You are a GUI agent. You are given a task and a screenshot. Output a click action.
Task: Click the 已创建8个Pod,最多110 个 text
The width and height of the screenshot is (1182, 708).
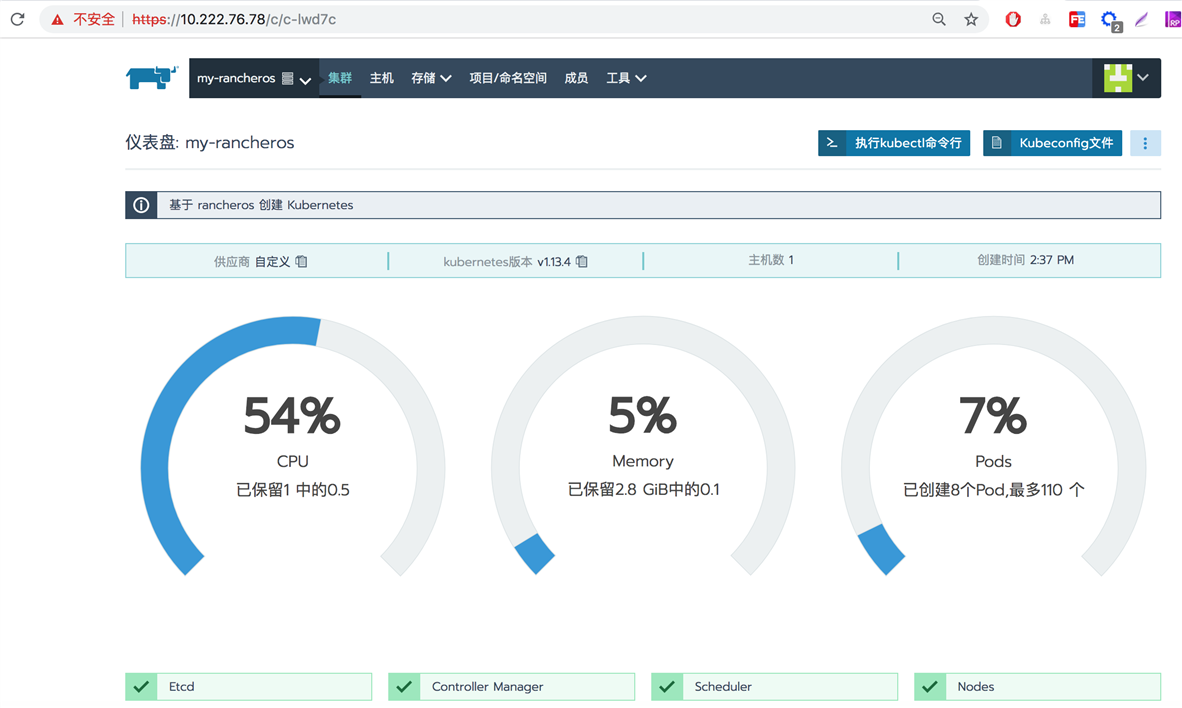coord(994,490)
